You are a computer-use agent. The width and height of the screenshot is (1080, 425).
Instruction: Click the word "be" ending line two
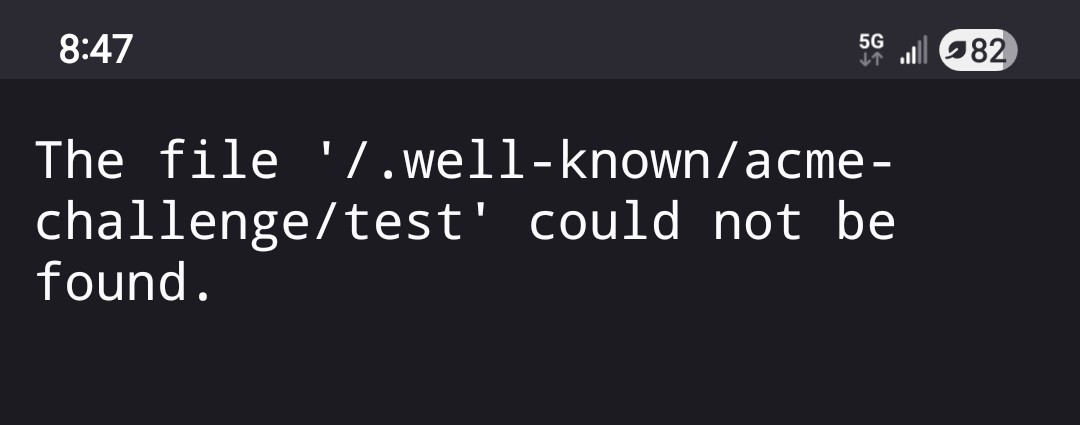tap(864, 223)
